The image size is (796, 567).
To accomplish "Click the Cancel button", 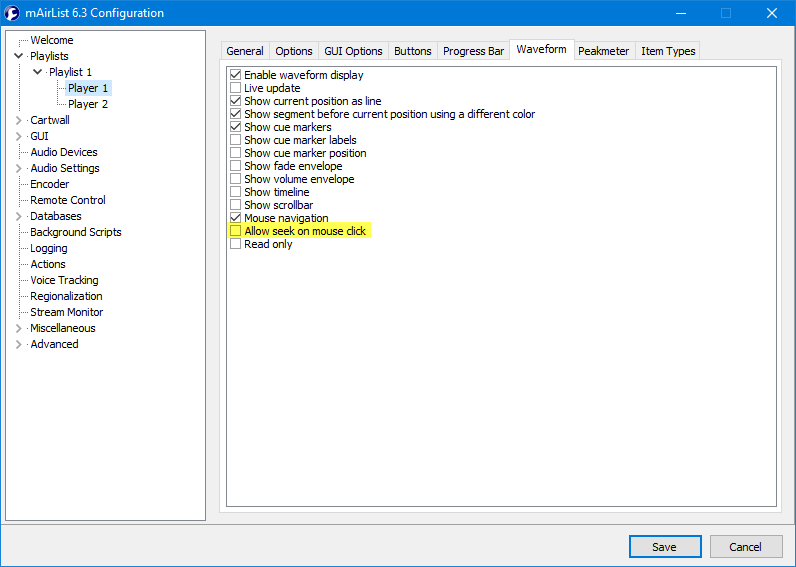I will coord(745,547).
